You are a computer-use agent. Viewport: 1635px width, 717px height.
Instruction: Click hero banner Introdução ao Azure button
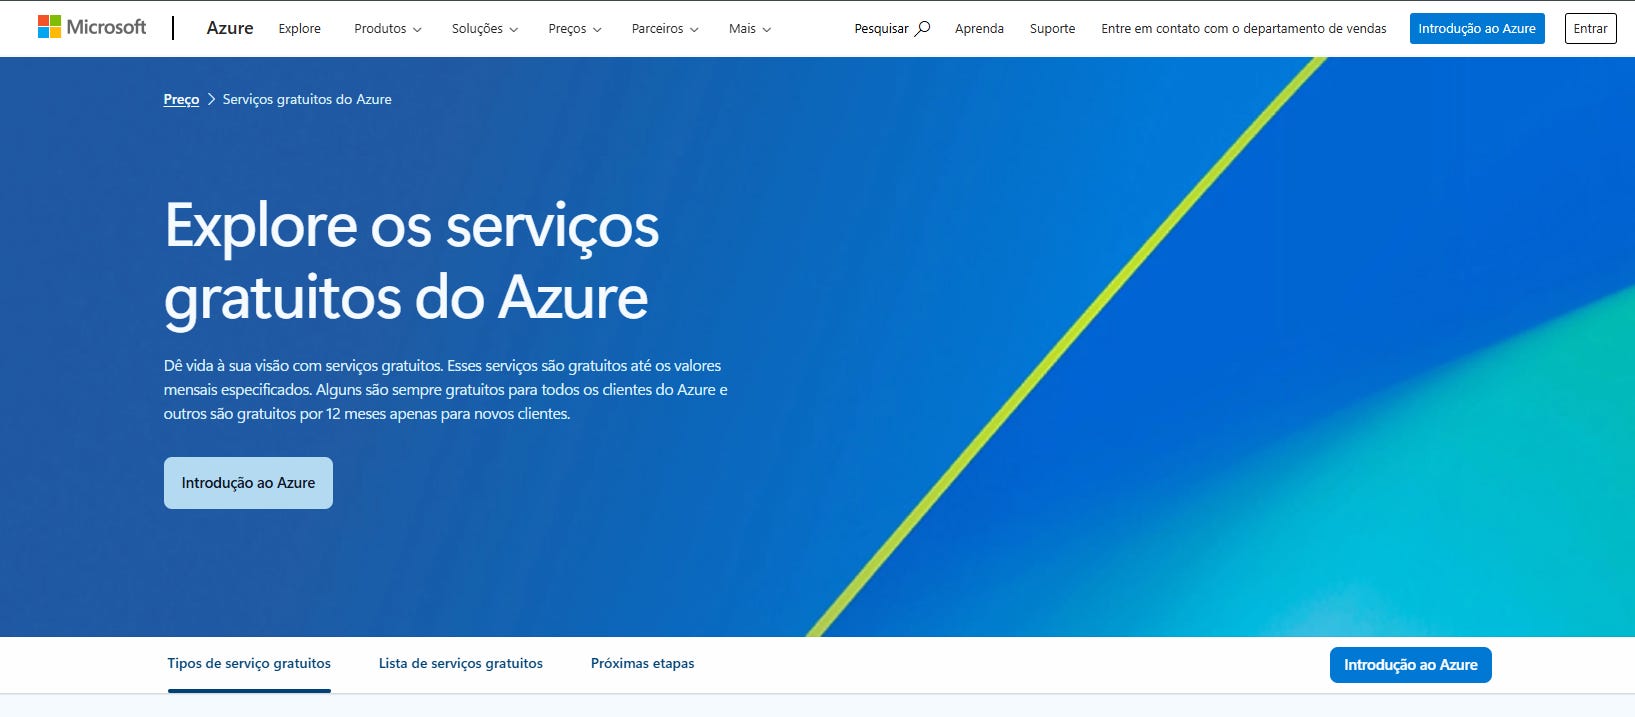pos(248,482)
